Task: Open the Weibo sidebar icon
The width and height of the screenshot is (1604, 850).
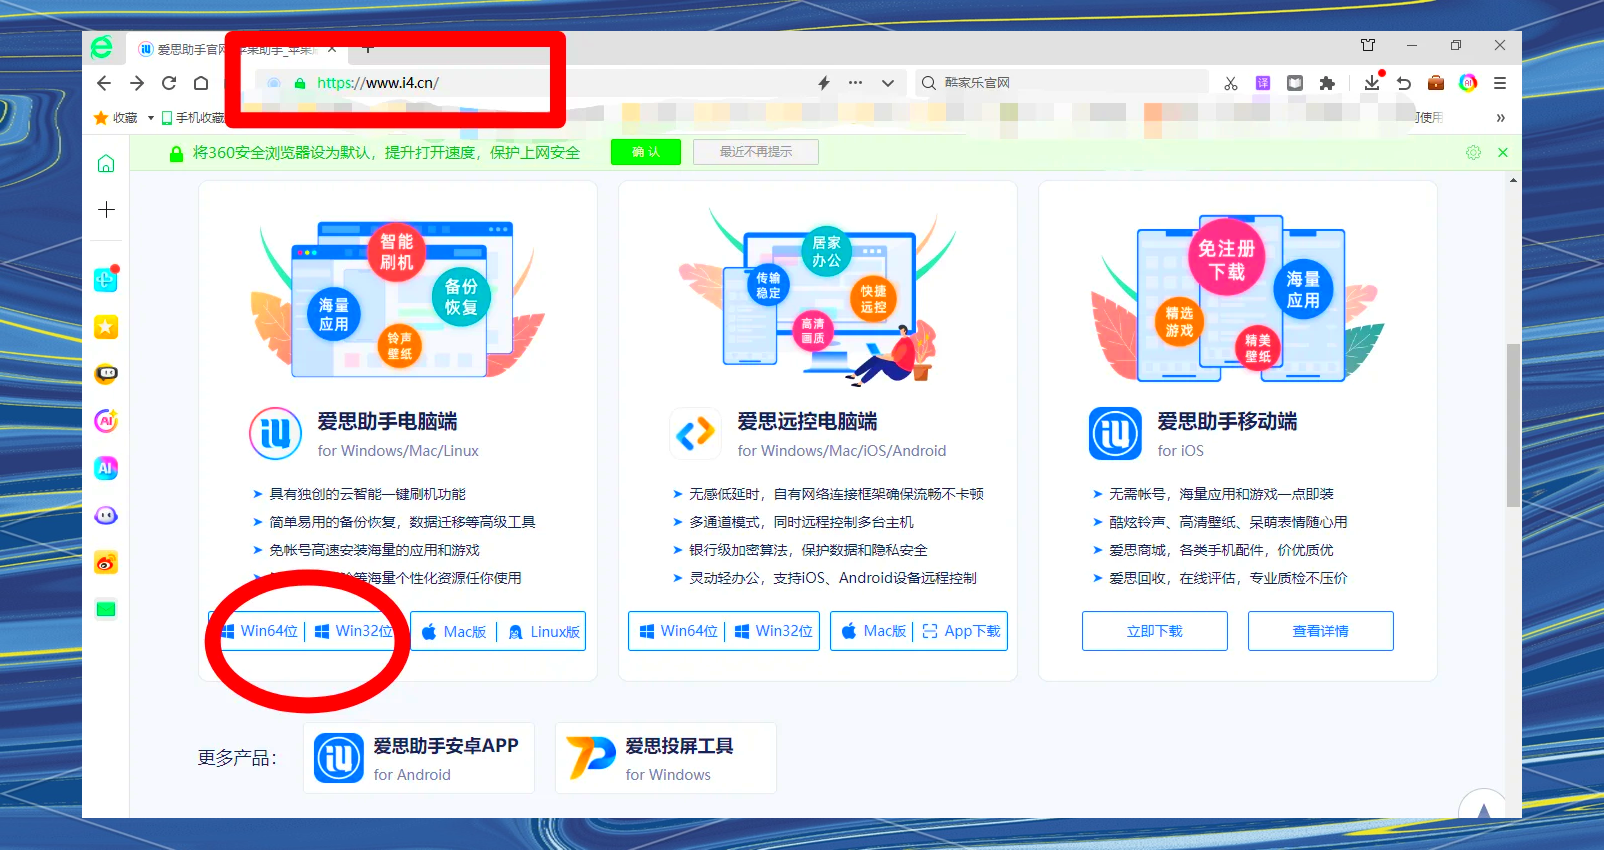Action: [x=106, y=563]
